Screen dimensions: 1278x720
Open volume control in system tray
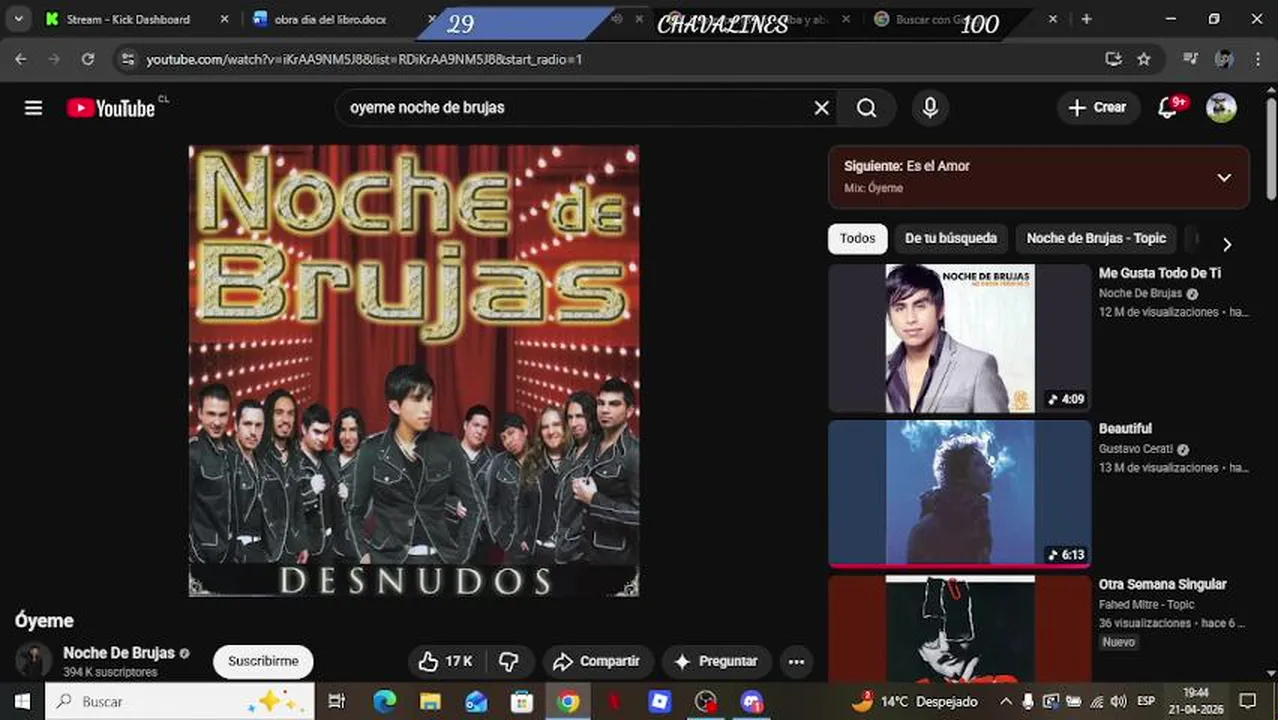pyautogui.click(x=1118, y=701)
